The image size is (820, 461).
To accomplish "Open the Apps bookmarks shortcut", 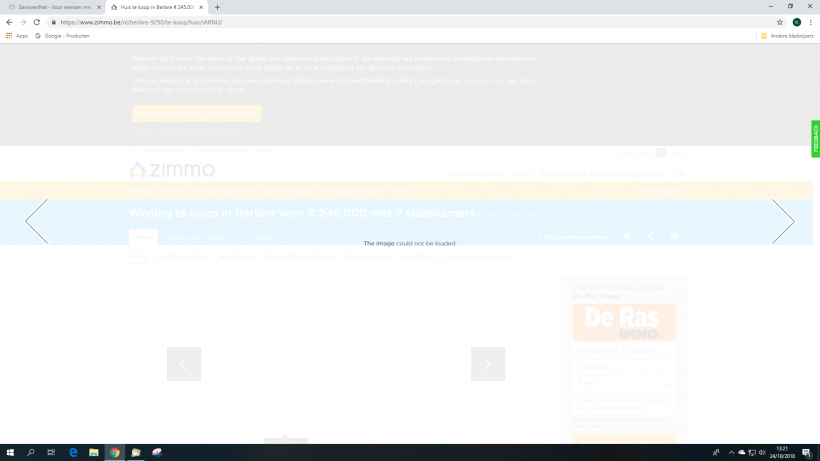I will (x=17, y=35).
